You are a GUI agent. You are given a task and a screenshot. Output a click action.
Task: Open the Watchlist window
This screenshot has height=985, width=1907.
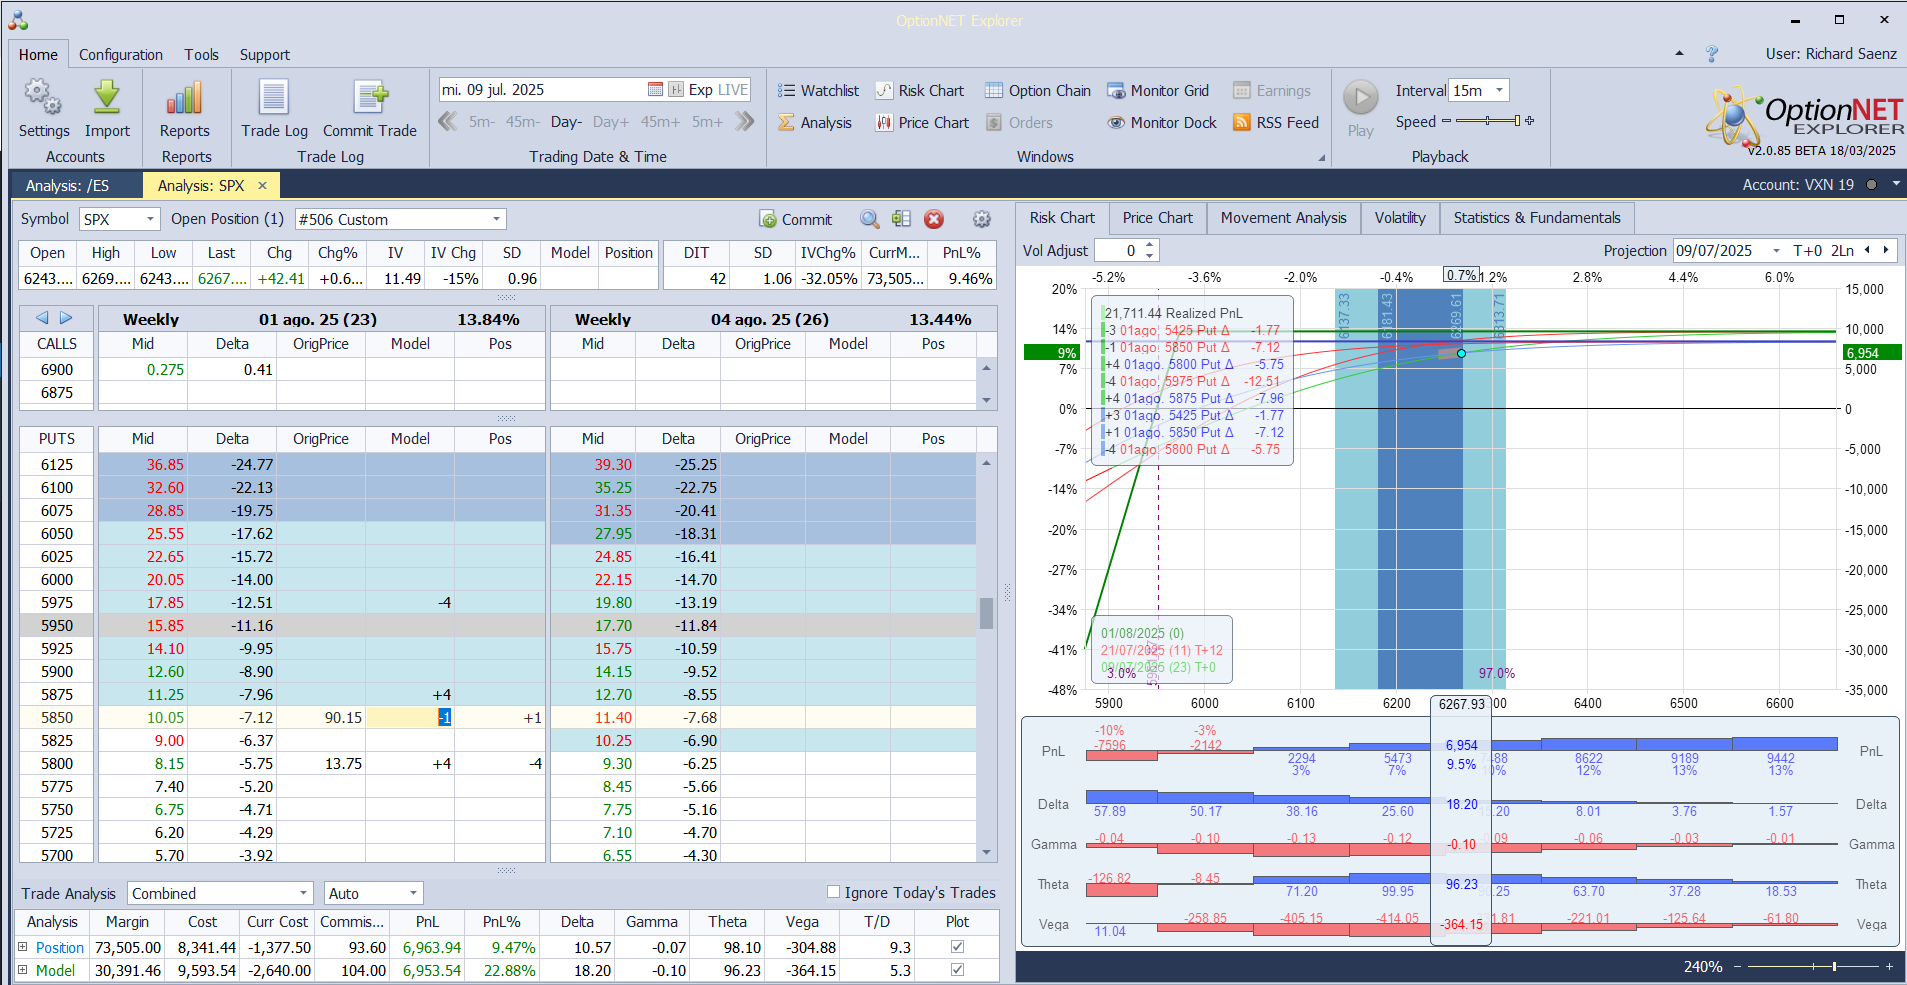point(819,91)
